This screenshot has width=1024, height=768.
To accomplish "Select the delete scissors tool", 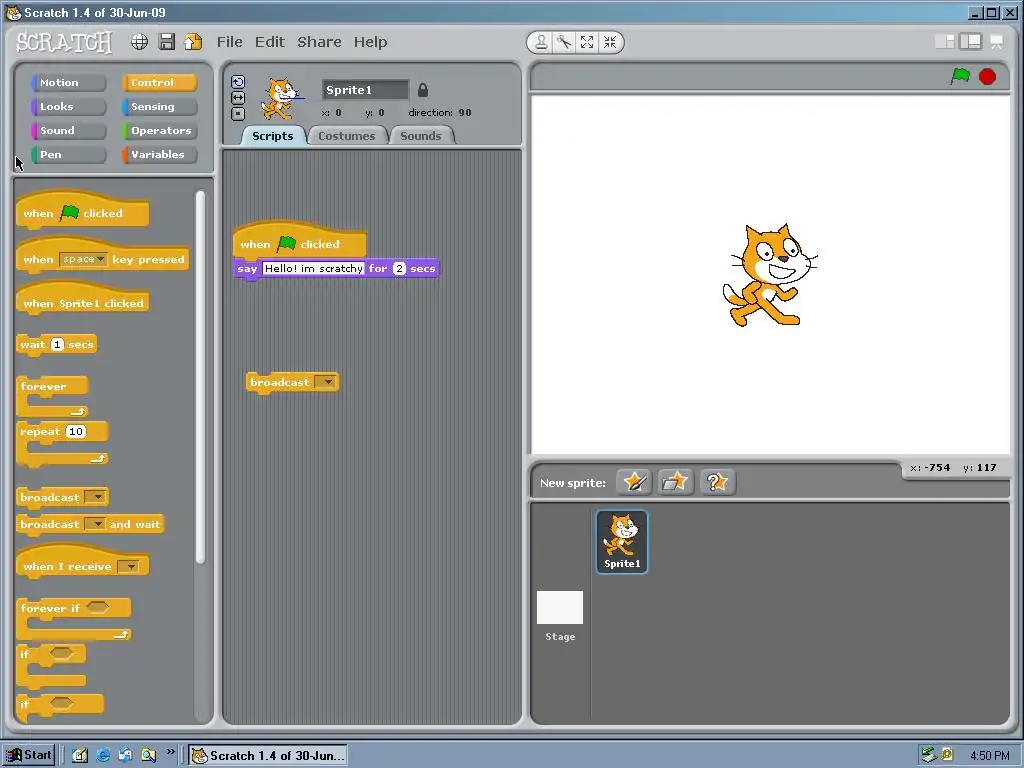I will click(x=564, y=42).
